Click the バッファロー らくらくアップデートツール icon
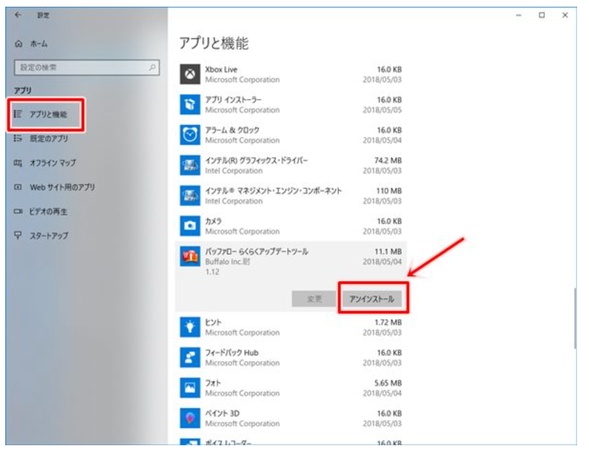589x450 pixels. tap(190, 256)
